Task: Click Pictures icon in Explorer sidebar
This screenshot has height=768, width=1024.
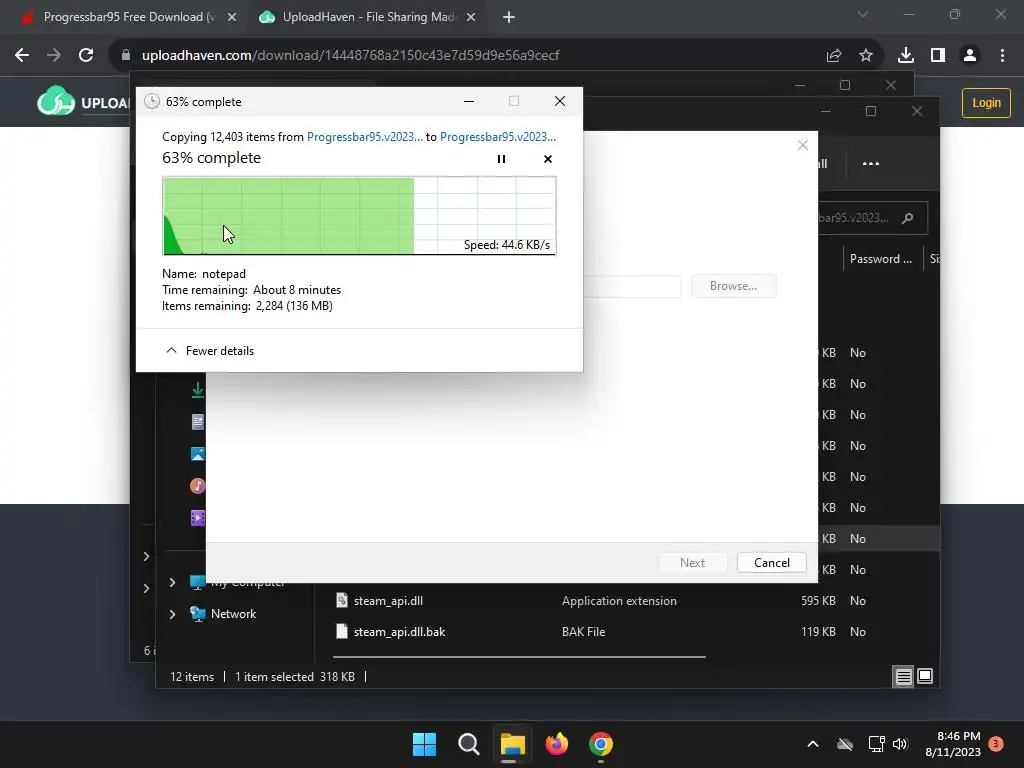Action: (x=197, y=454)
